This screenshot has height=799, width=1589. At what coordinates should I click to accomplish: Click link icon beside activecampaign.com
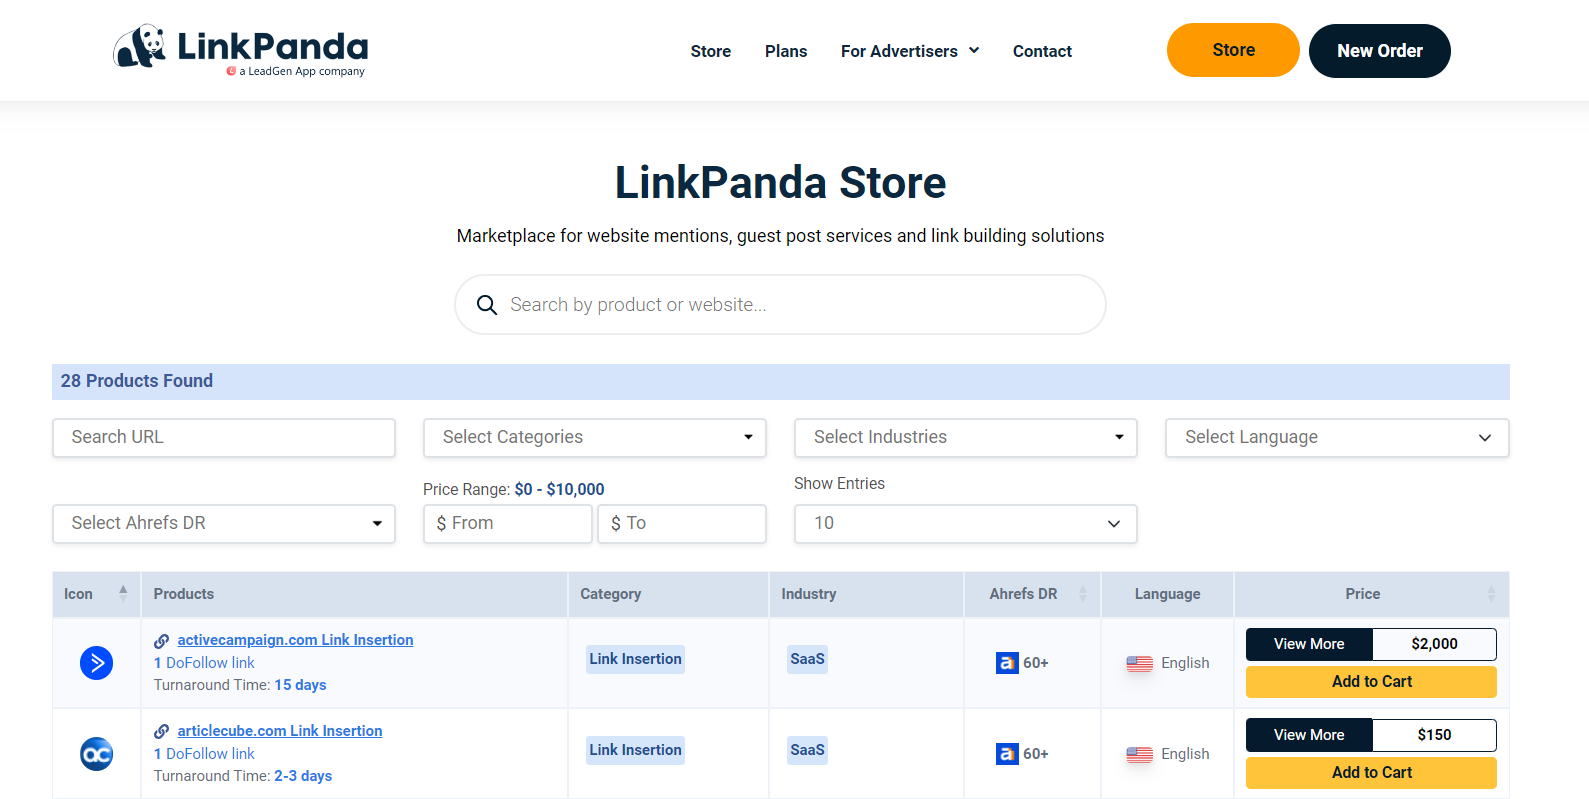(161, 641)
